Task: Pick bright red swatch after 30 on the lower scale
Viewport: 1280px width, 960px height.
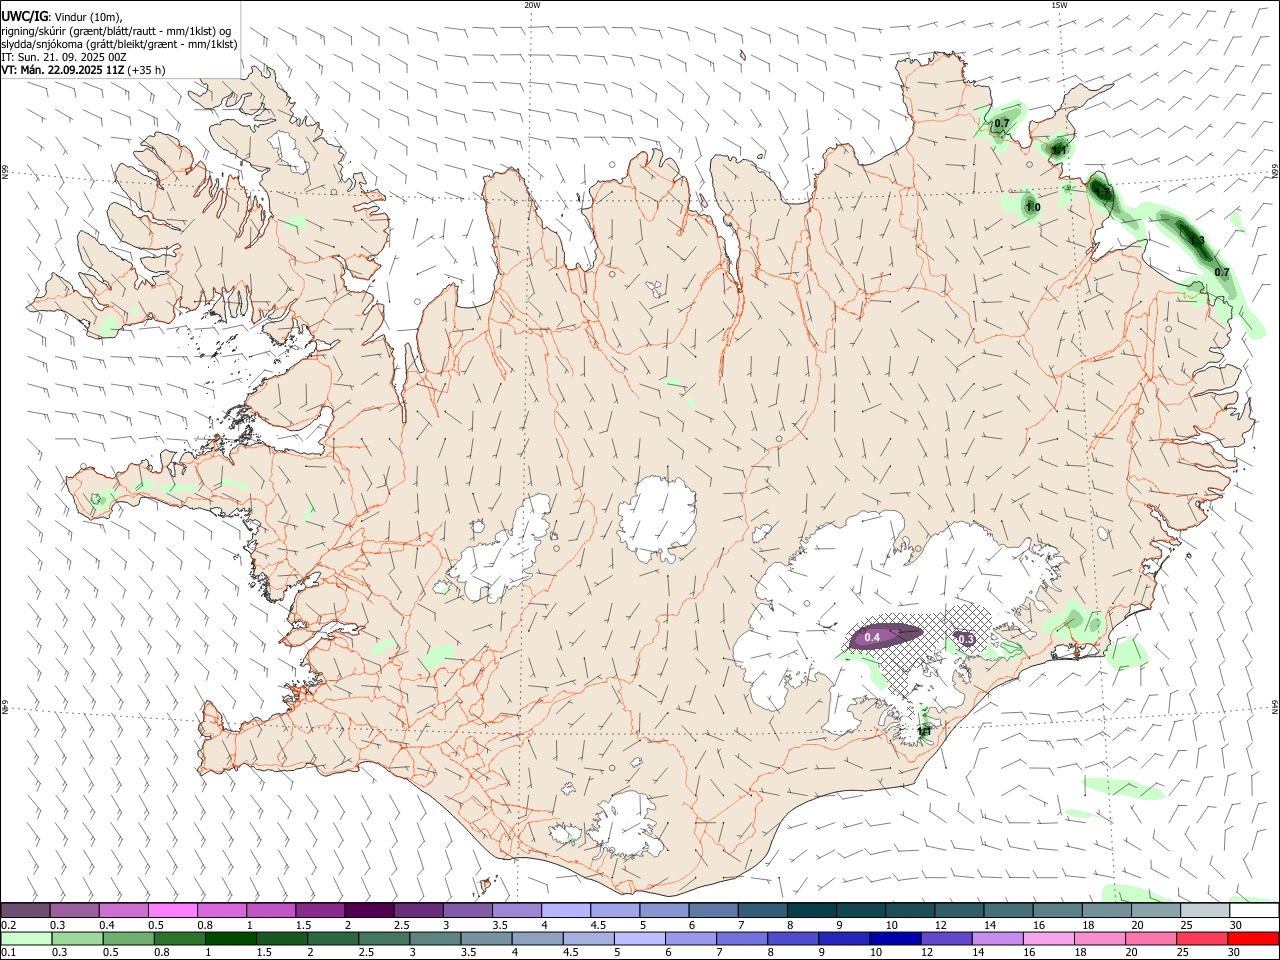Action: point(1253,939)
